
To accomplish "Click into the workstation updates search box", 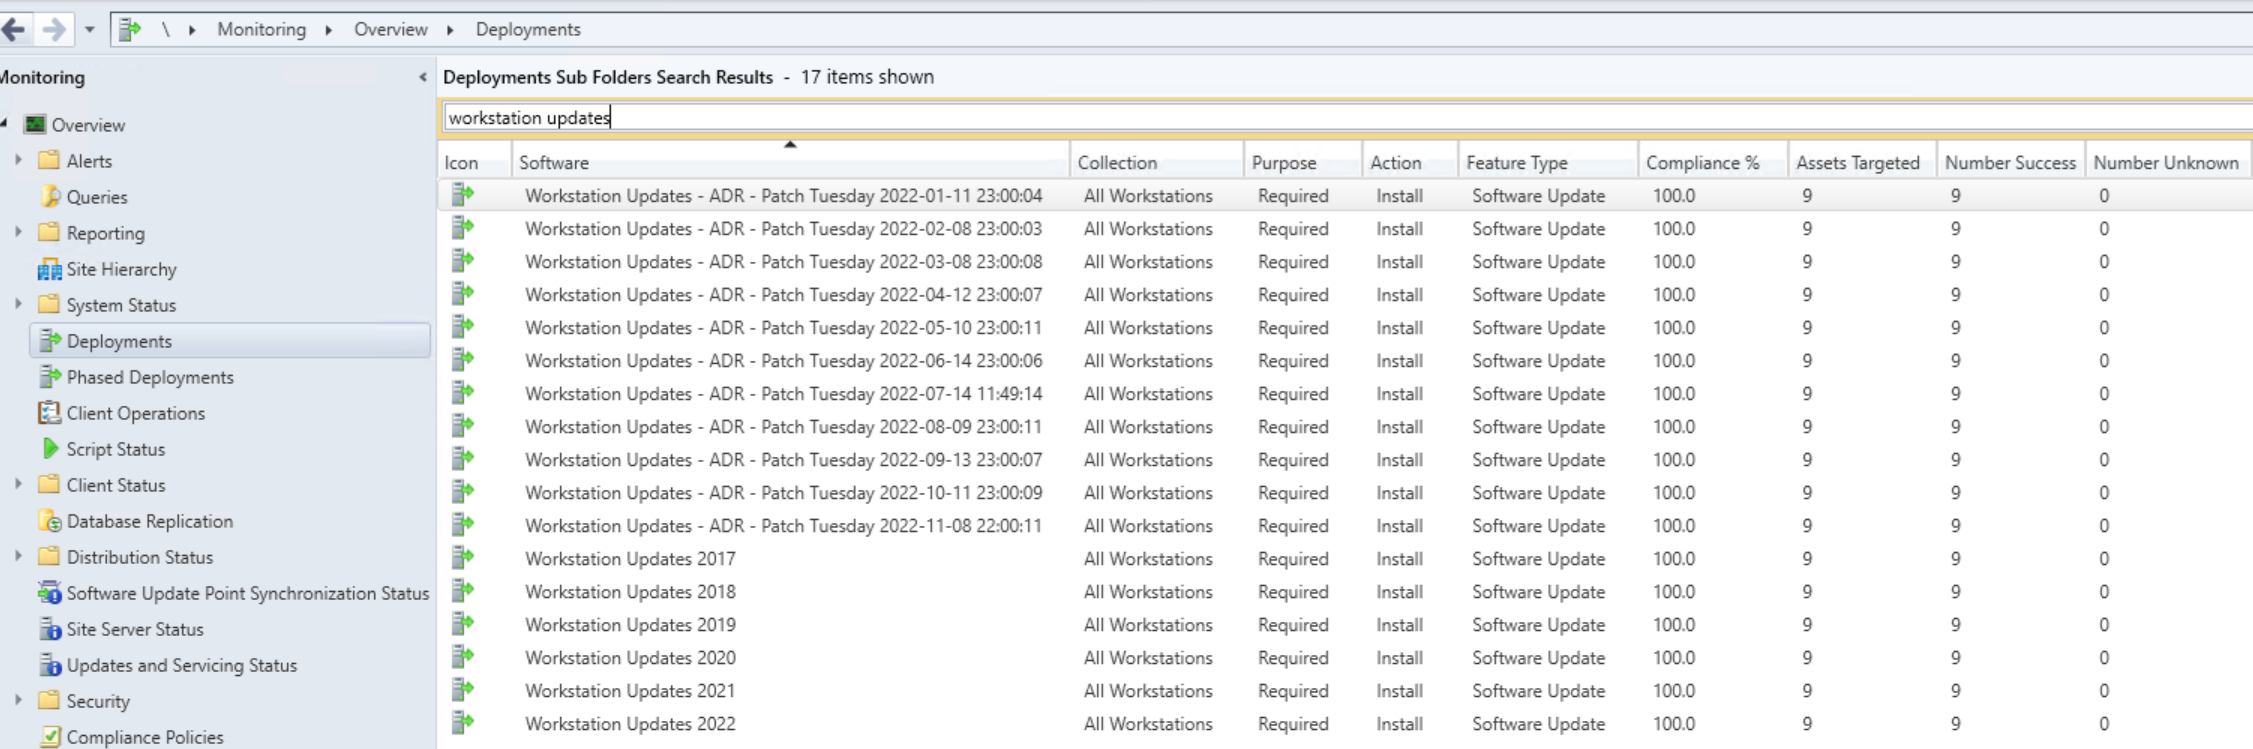I will tap(1347, 118).
